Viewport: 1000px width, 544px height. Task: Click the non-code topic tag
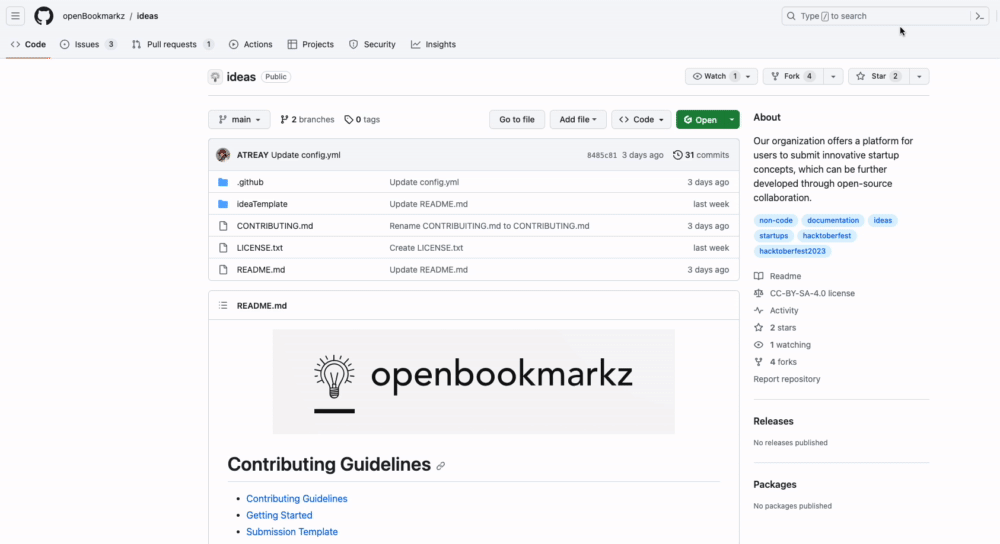click(776, 221)
